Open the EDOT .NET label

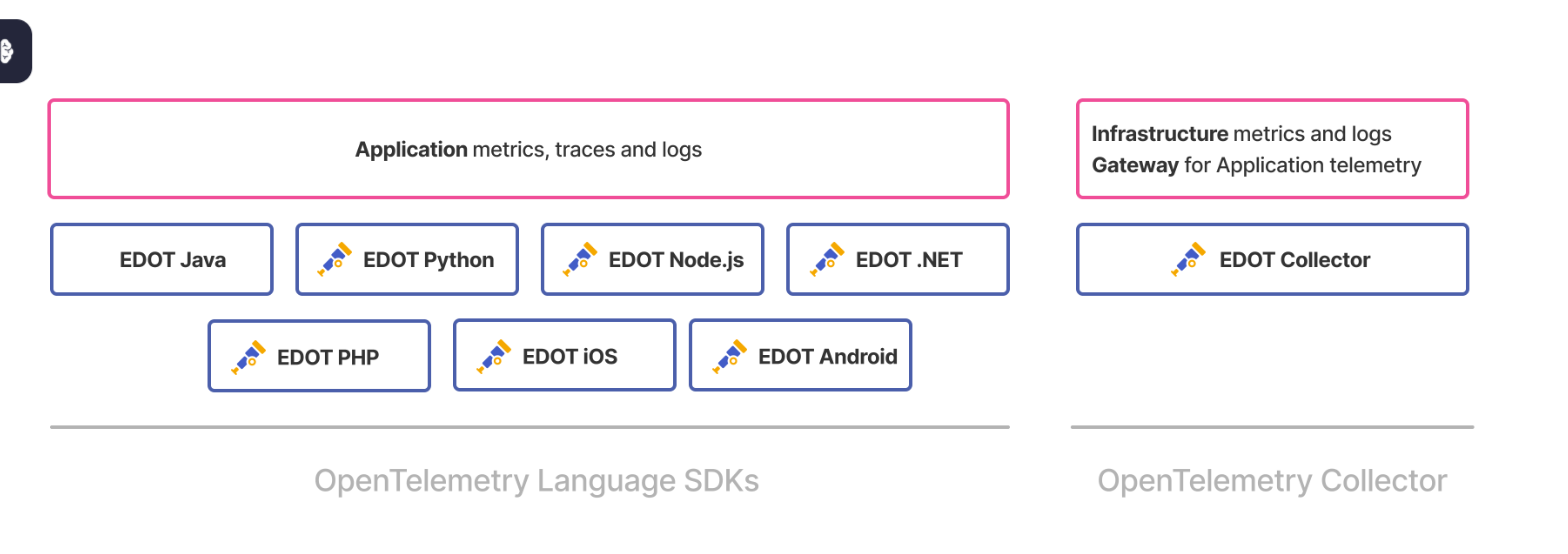[909, 260]
